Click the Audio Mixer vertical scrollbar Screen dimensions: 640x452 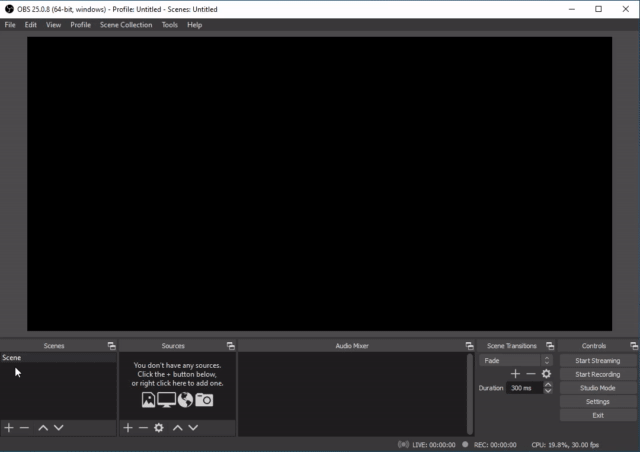click(x=470, y=394)
